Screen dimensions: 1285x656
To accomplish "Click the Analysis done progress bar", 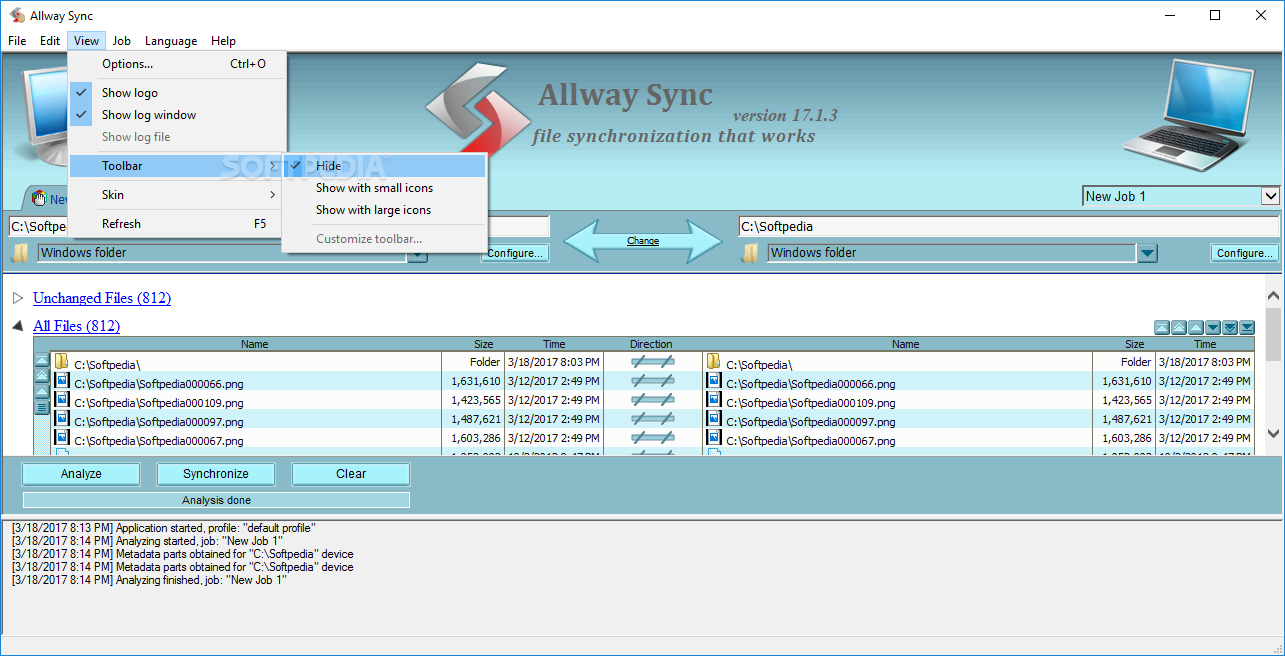I will click(216, 500).
